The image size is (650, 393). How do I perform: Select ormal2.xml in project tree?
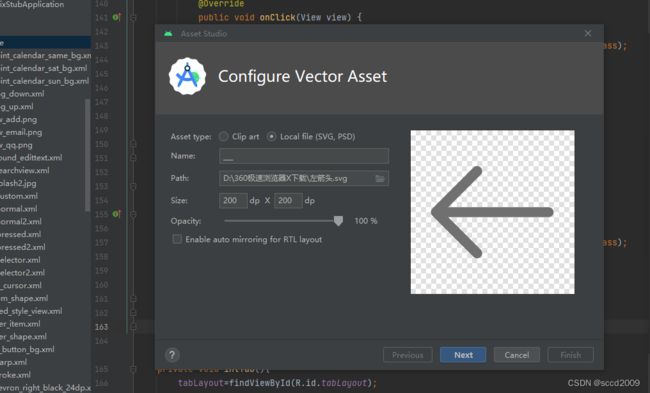pos(21,221)
